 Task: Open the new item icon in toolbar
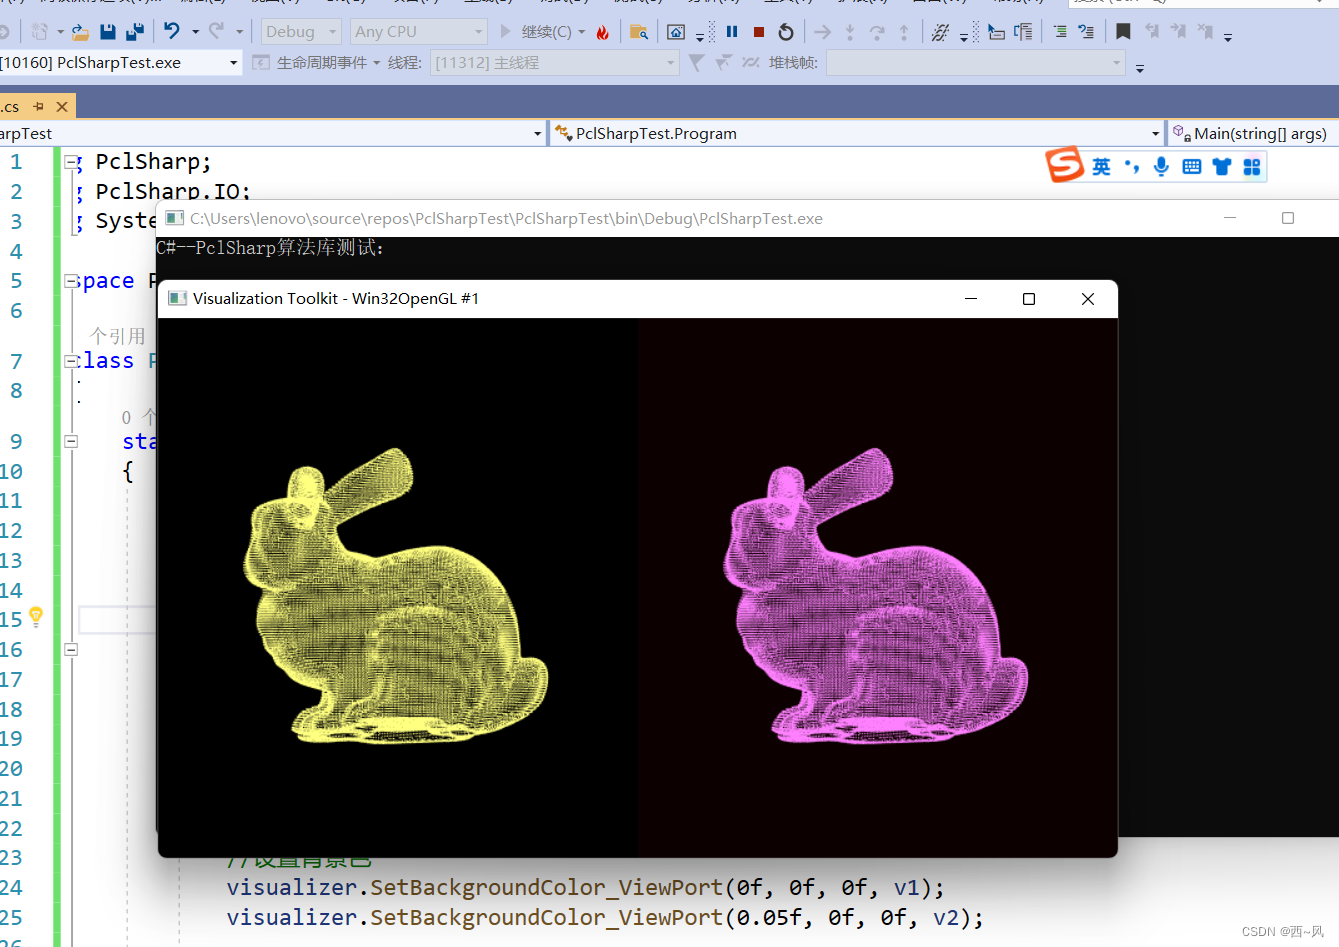(x=40, y=32)
